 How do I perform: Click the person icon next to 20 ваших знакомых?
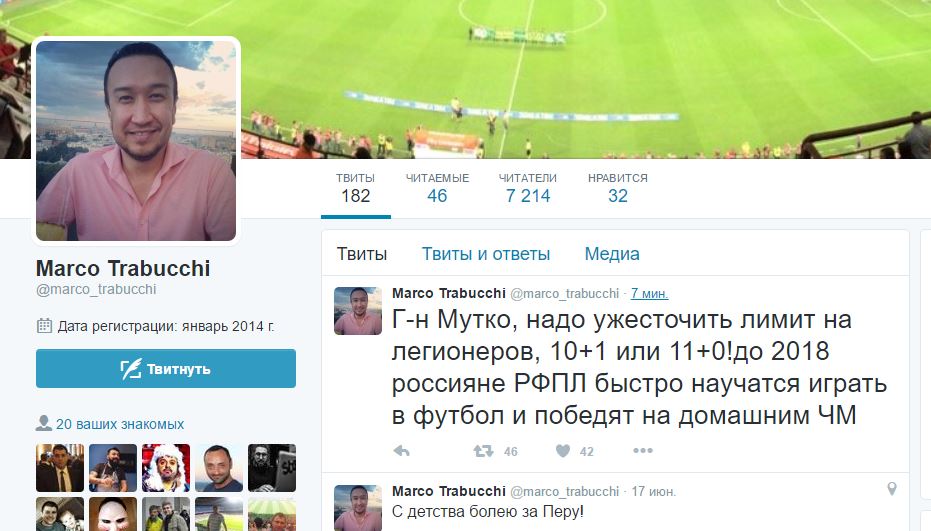point(43,423)
